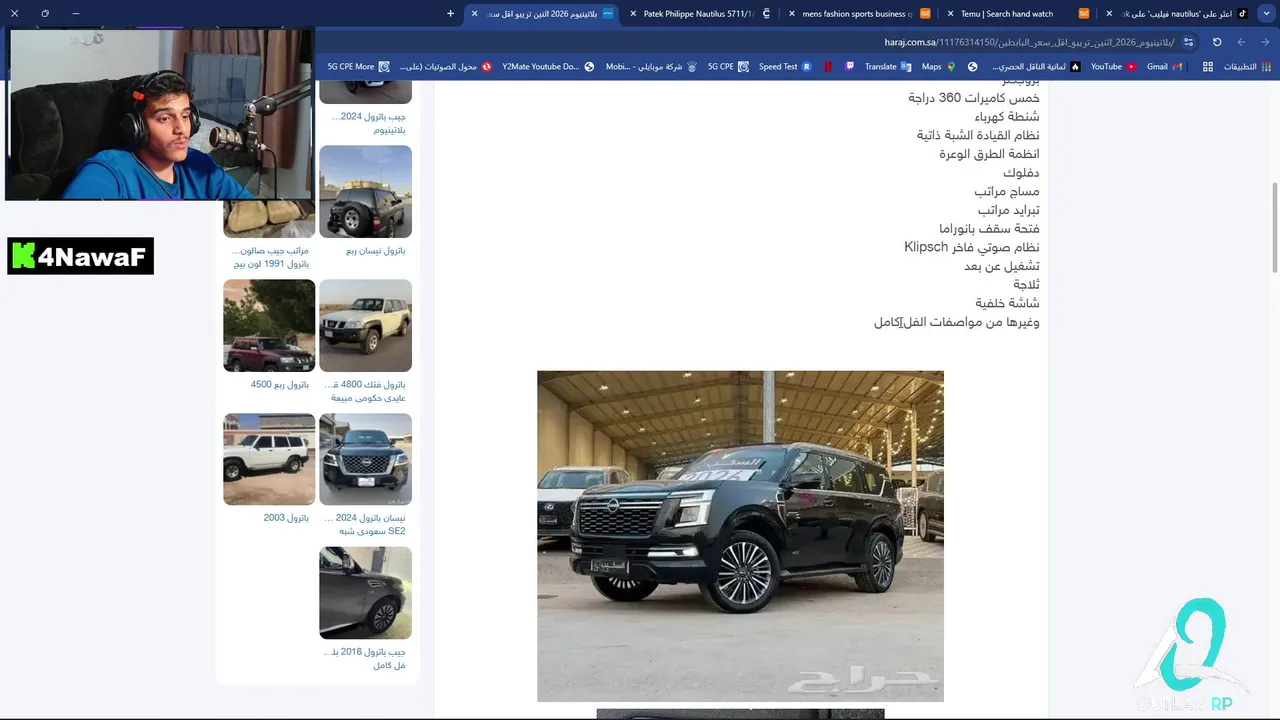Click the text ثلاجة
The image size is (1280, 720).
click(x=1026, y=284)
